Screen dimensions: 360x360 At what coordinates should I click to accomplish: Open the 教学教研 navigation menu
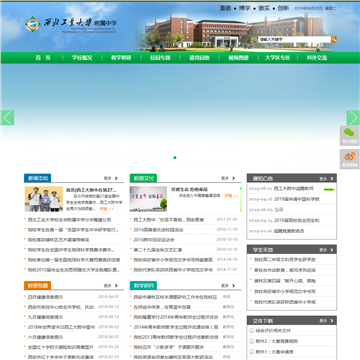[121, 58]
